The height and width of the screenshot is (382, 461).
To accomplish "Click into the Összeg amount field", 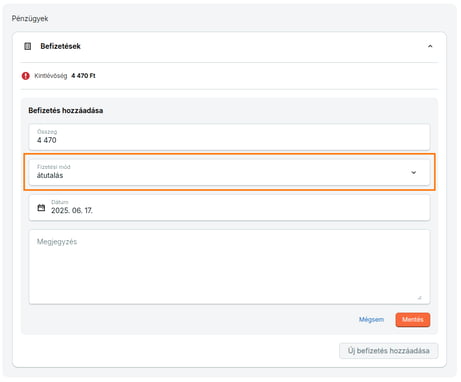I will [229, 137].
